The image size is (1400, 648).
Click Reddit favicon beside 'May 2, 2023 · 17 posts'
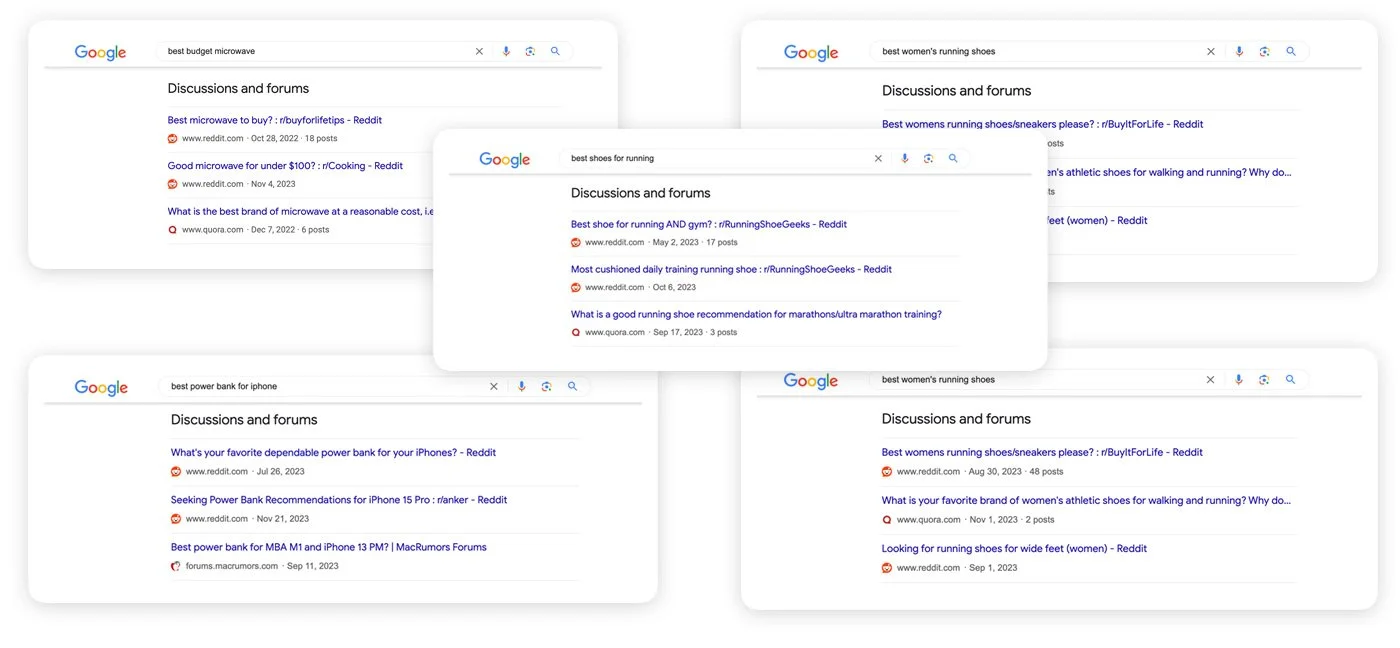(x=576, y=243)
